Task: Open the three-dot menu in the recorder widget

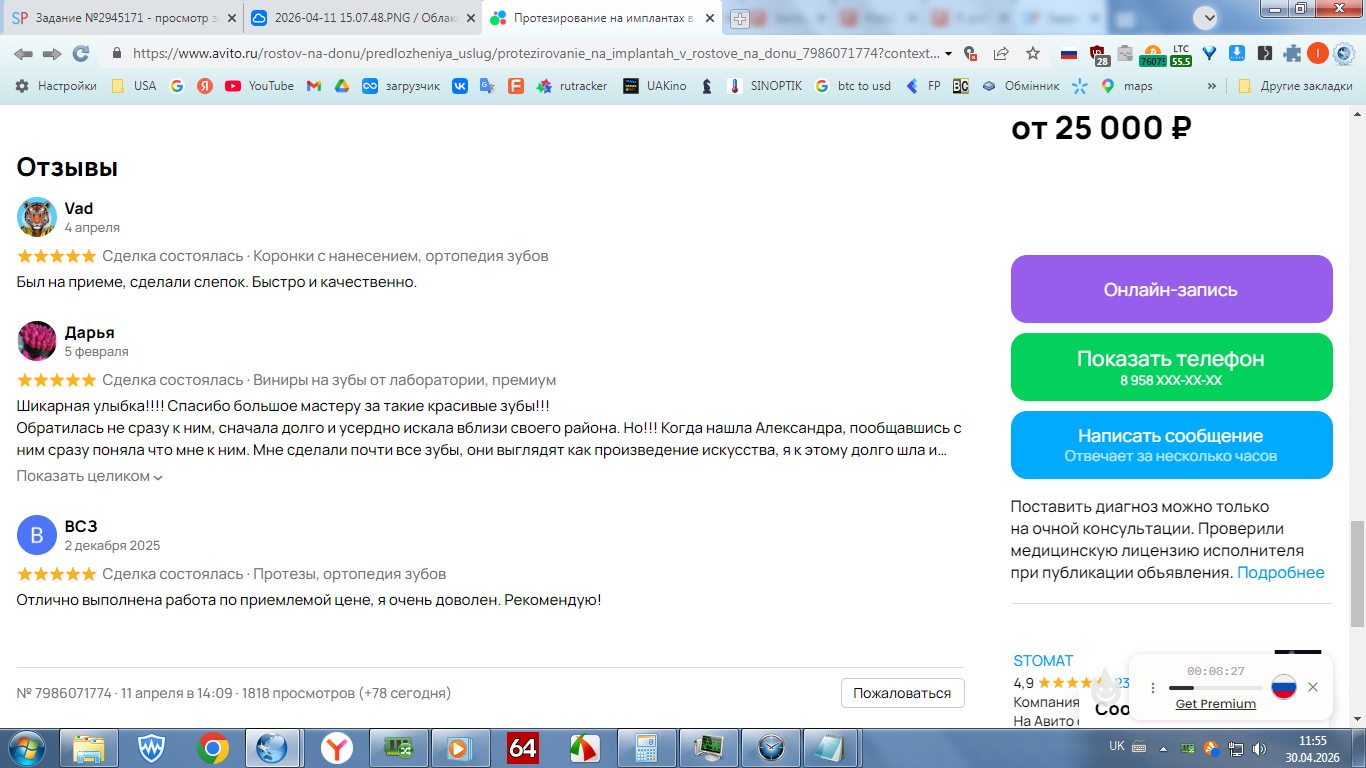Action: (1152, 688)
